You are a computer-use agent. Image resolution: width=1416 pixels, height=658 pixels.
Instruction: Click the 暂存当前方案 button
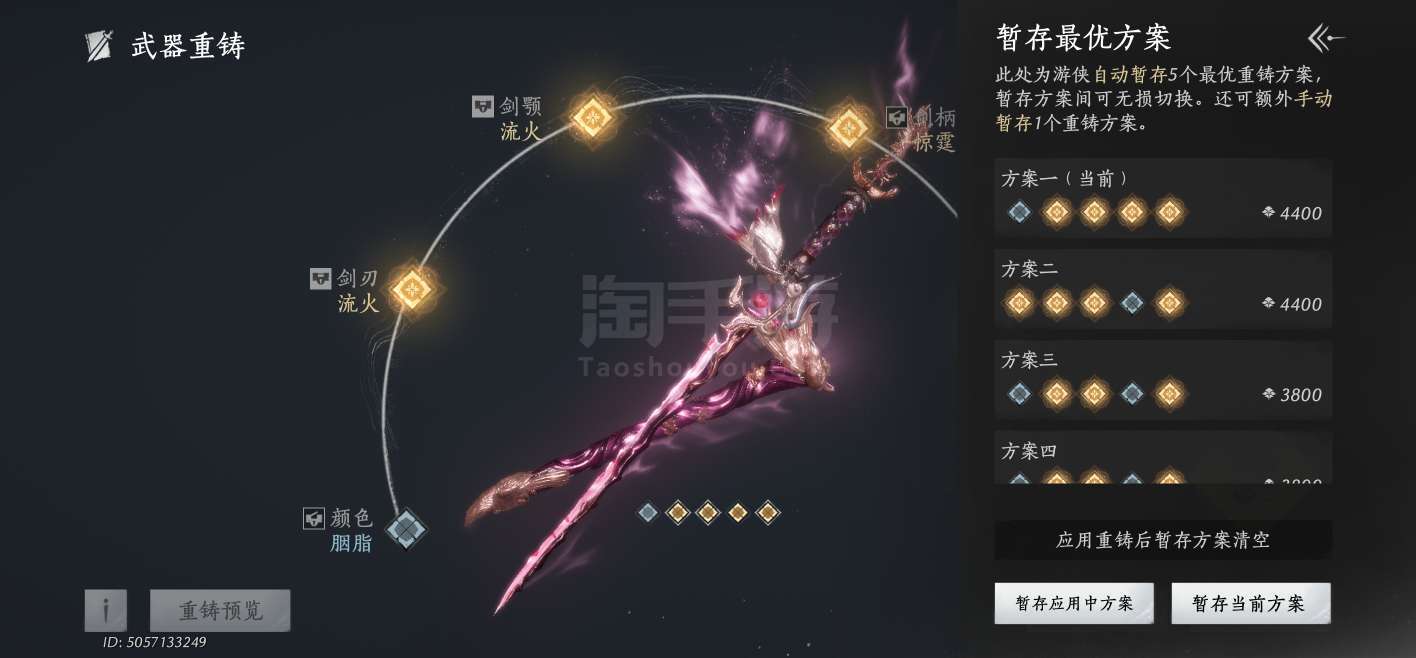click(1251, 603)
